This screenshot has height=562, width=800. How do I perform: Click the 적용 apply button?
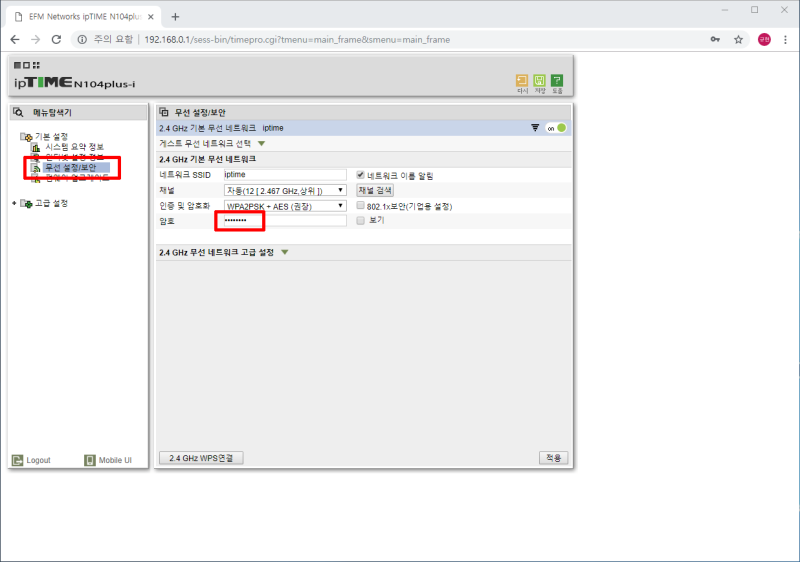click(554, 458)
